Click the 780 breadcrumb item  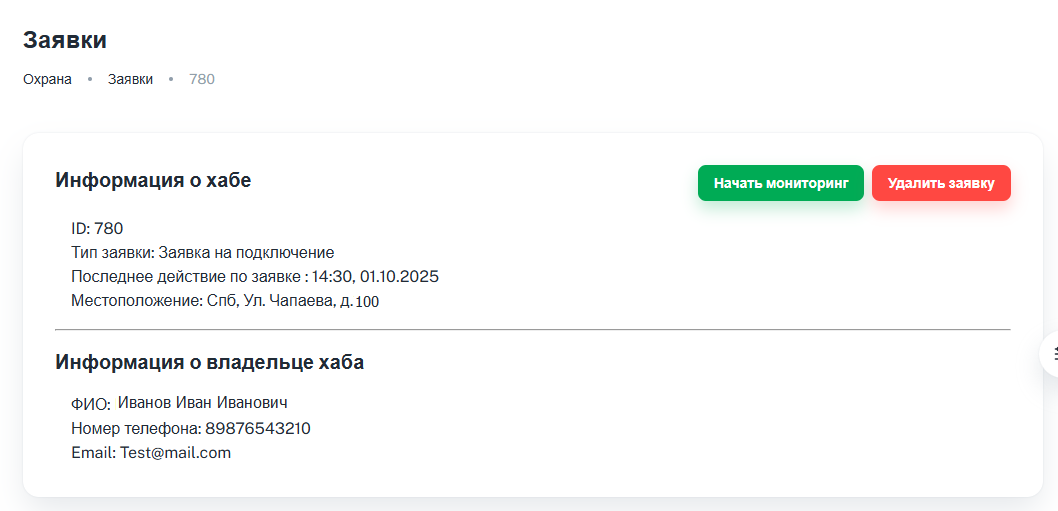202,79
